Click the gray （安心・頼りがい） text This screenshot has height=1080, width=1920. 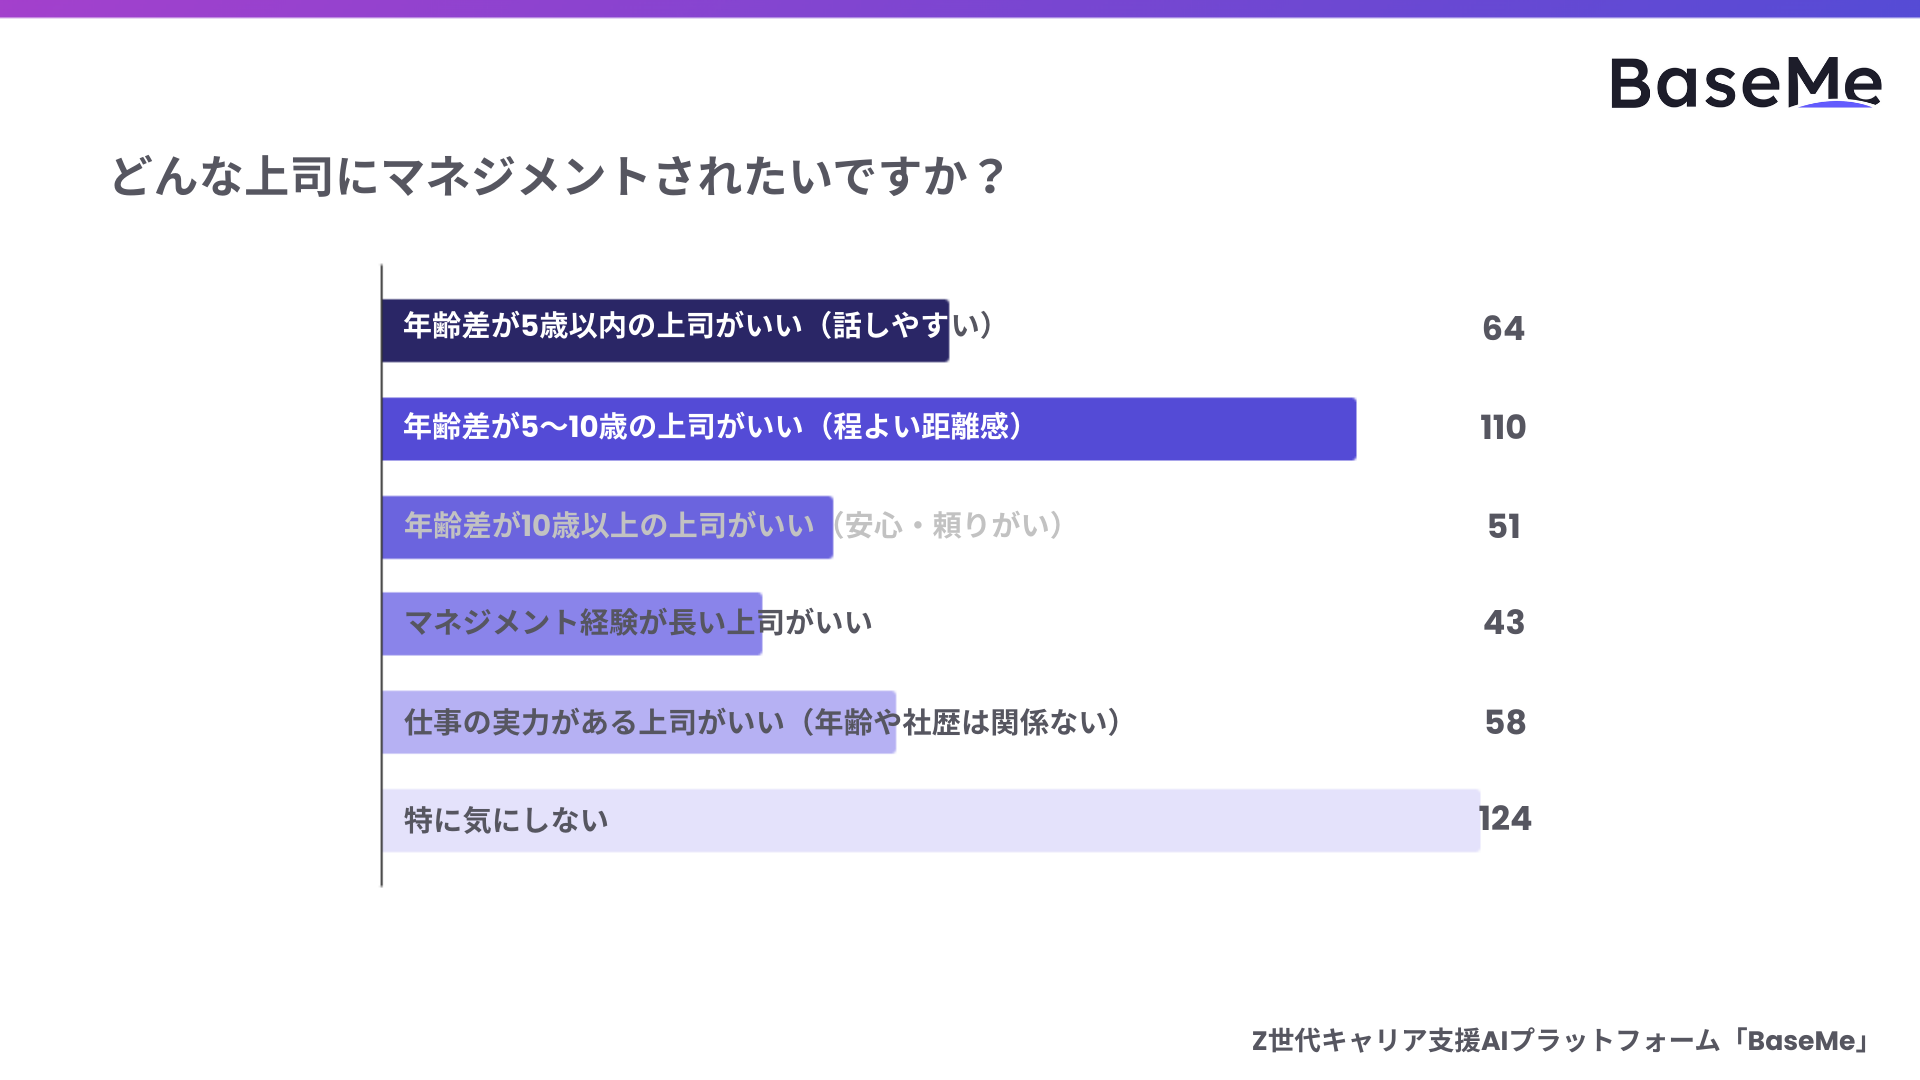click(x=948, y=525)
